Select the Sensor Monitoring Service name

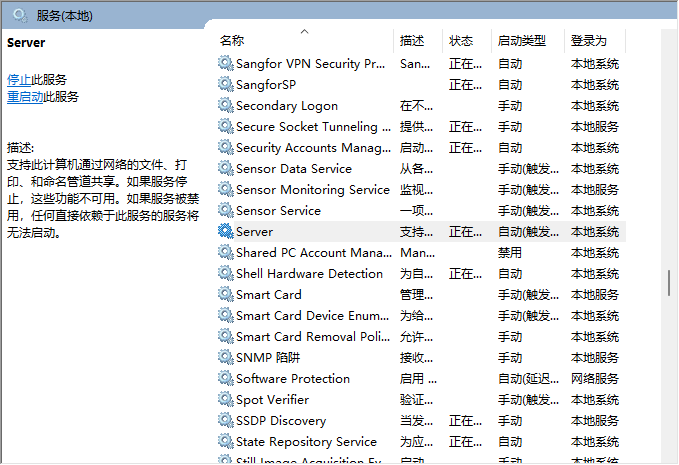coord(313,190)
